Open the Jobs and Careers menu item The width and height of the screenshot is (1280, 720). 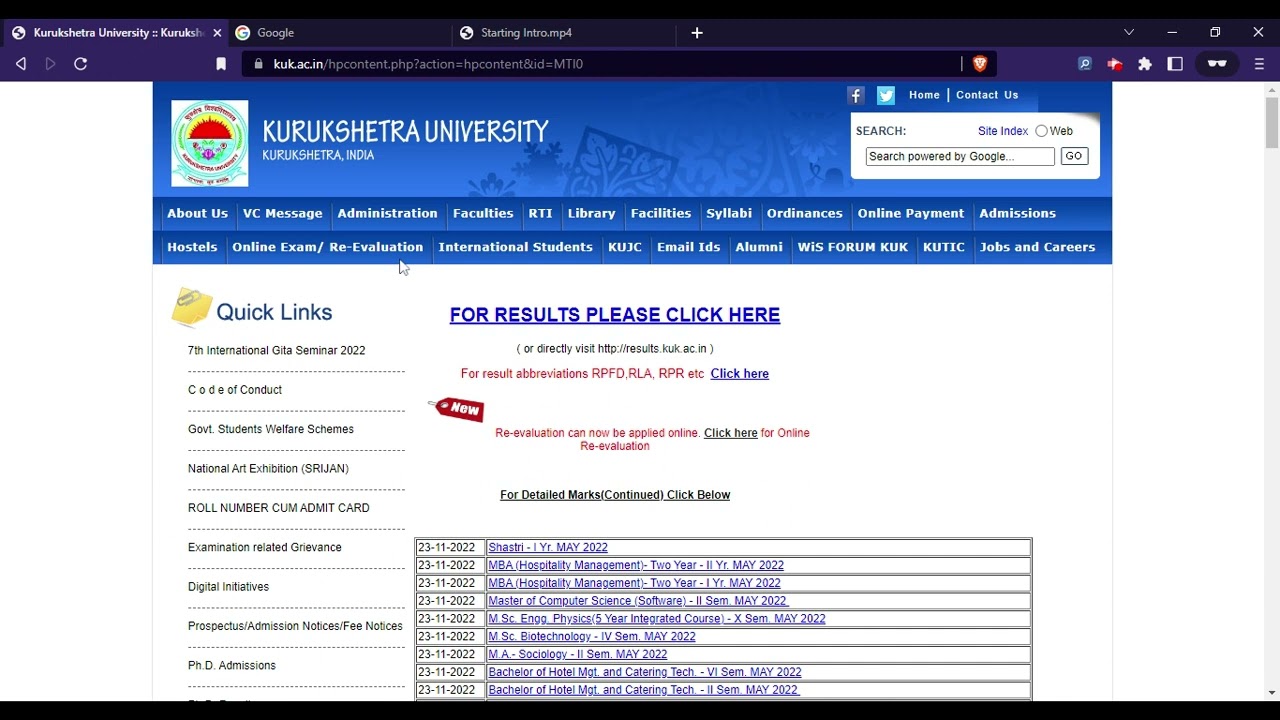(x=1038, y=247)
